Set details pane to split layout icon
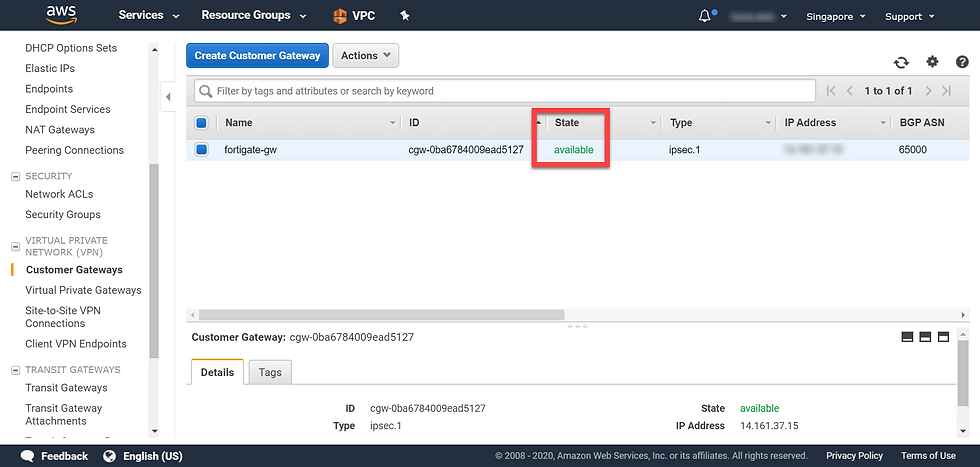 tap(926, 337)
